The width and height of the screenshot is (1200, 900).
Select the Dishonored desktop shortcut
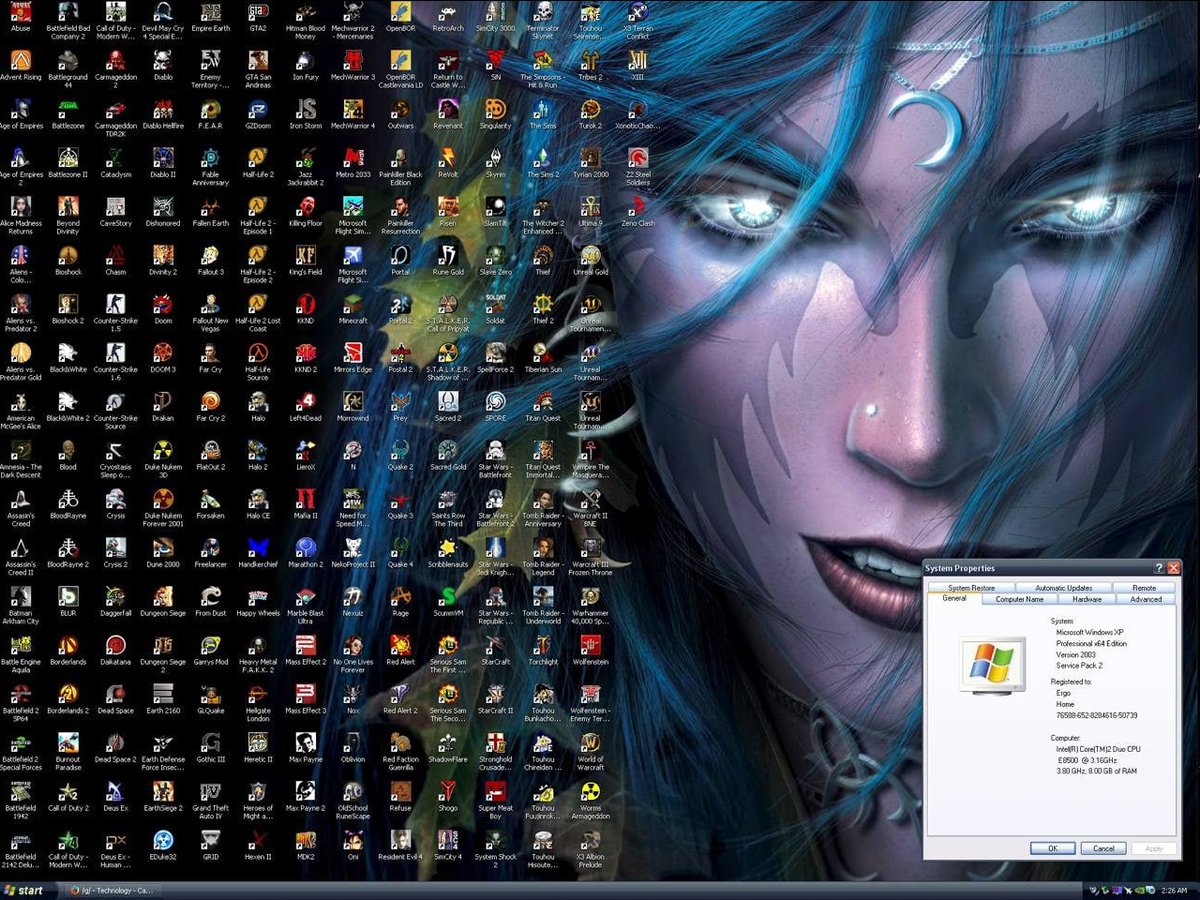(x=163, y=212)
